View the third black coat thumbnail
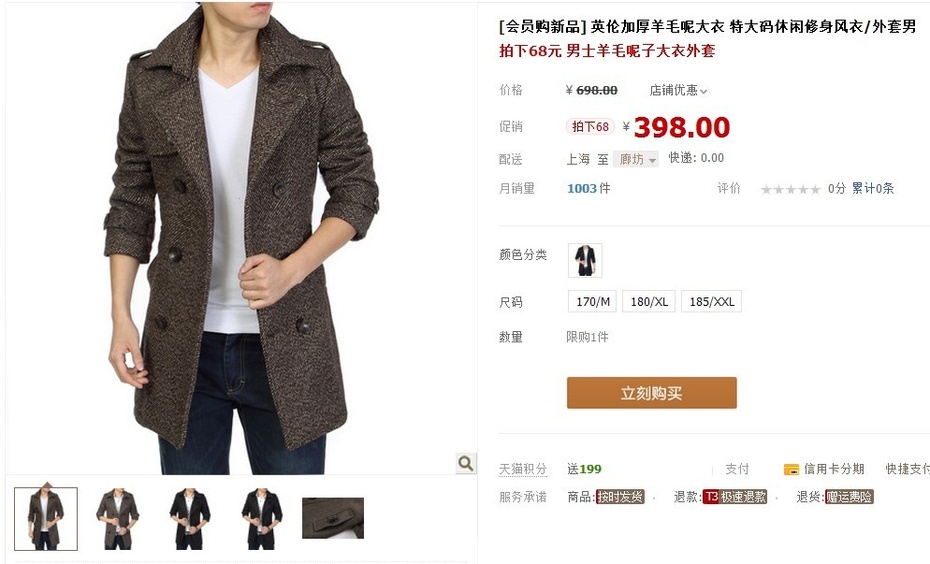This screenshot has width=930, height=564. 190,519
